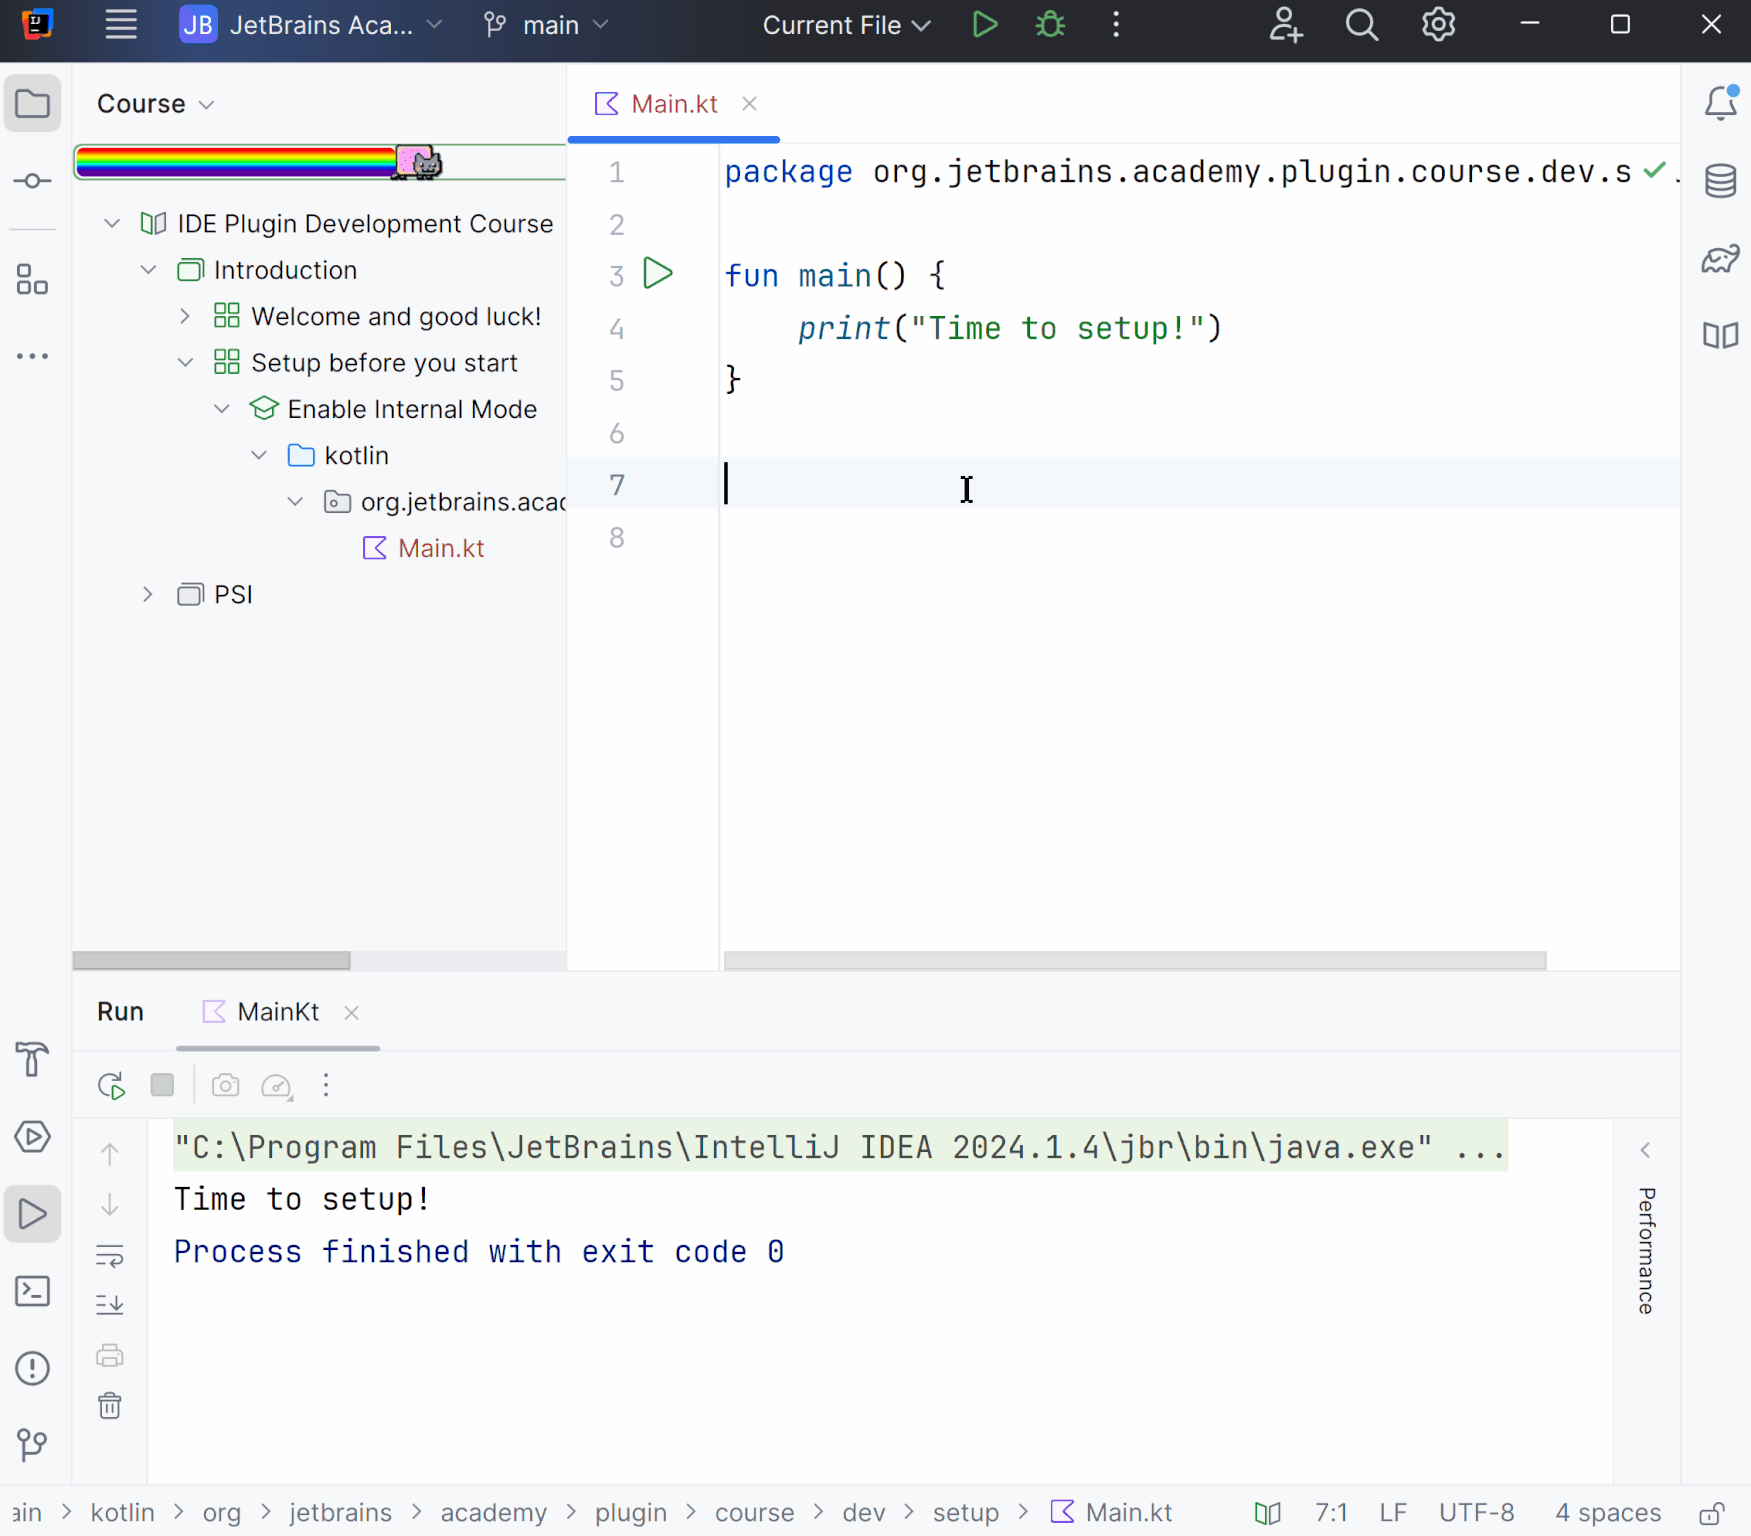
Task: Toggle scroll to end in console
Action: (110, 1304)
